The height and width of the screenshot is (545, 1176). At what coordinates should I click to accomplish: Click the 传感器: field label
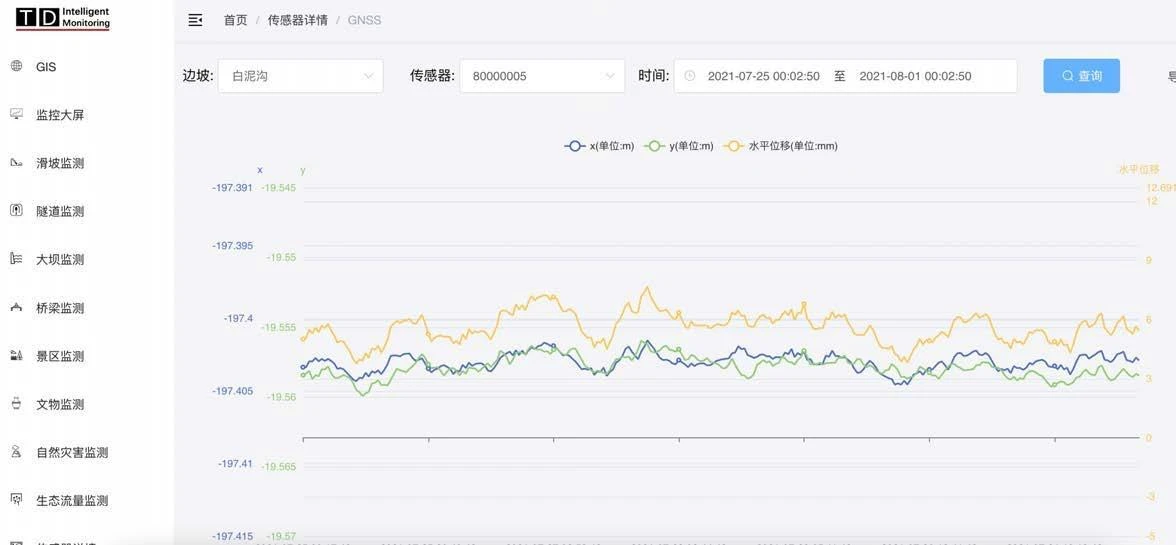click(x=433, y=76)
